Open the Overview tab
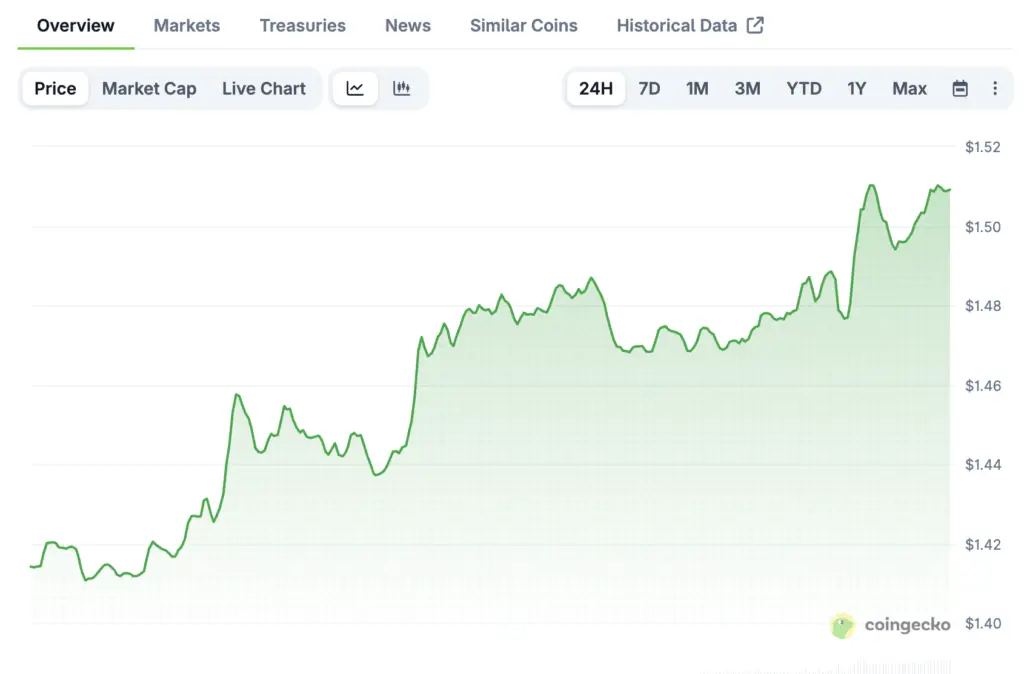The height and width of the screenshot is (674, 1024). (x=76, y=25)
